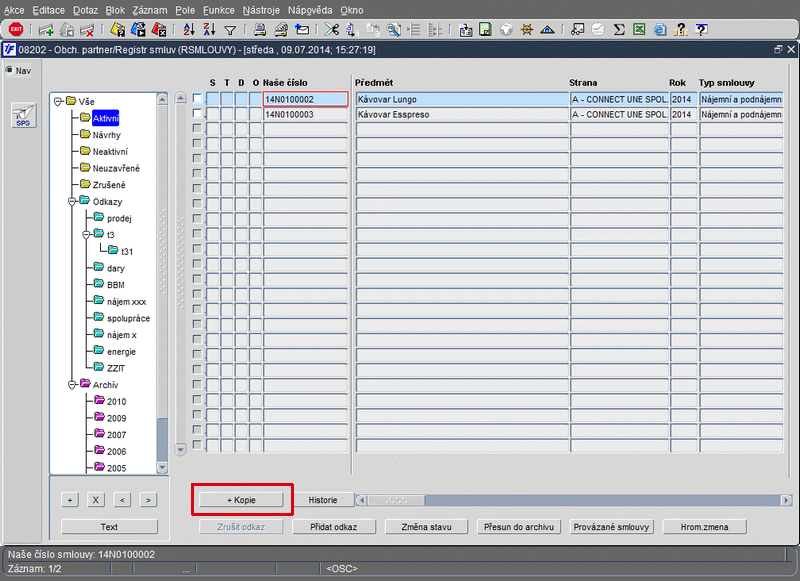
Task: Click the Předmět field Kávovar Esspreso
Action: tap(462, 114)
